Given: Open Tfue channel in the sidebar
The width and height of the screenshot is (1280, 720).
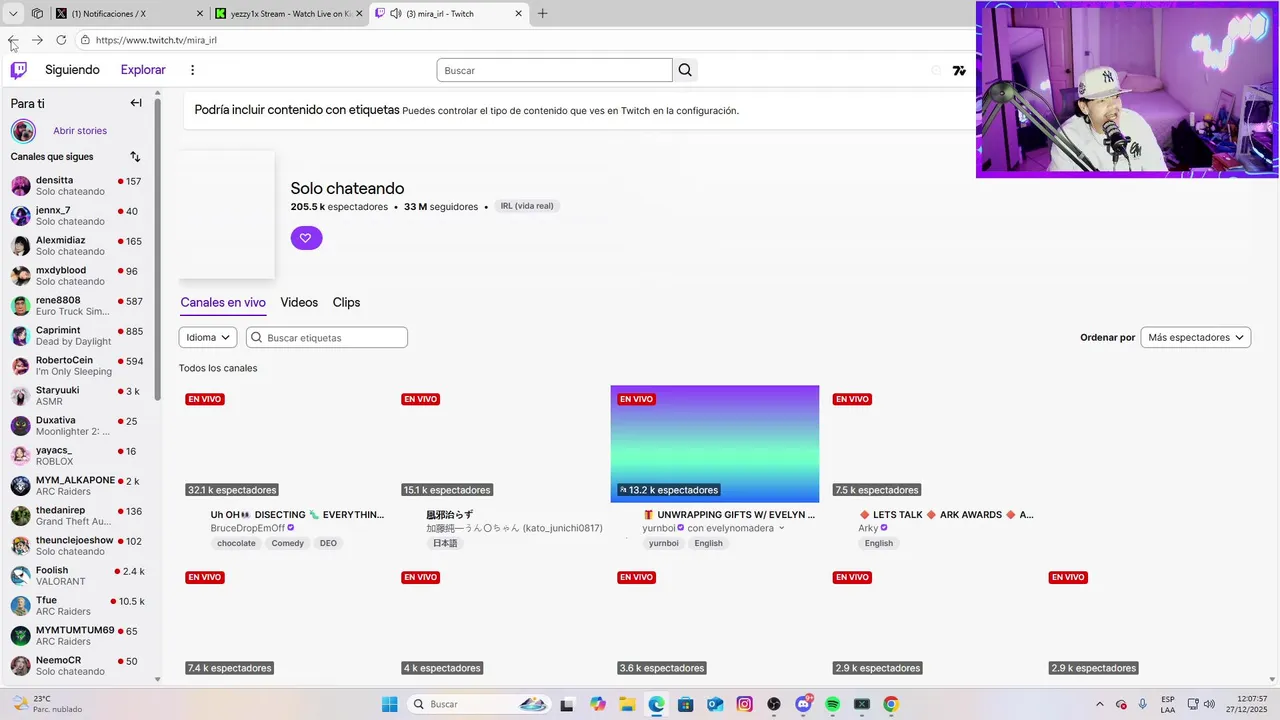Looking at the screenshot, I should pos(78,606).
